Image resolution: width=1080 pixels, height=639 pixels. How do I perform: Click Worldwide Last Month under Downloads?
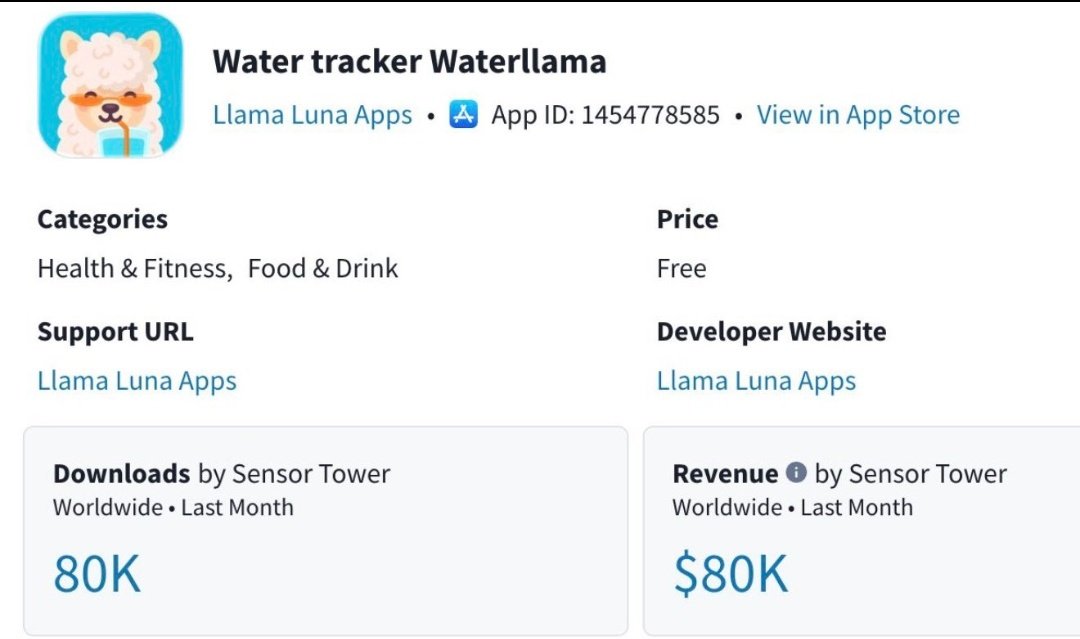click(x=174, y=507)
